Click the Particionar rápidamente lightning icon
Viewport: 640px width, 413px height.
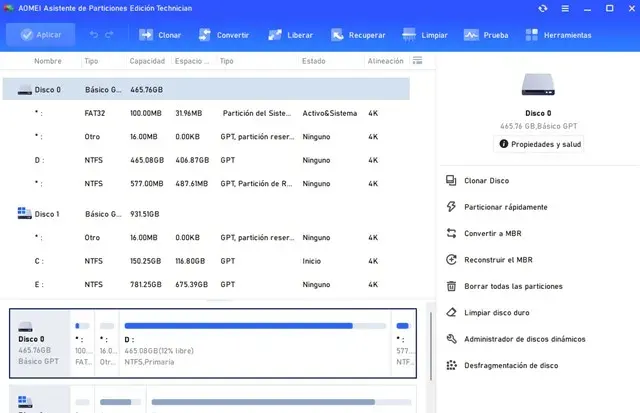click(x=451, y=206)
